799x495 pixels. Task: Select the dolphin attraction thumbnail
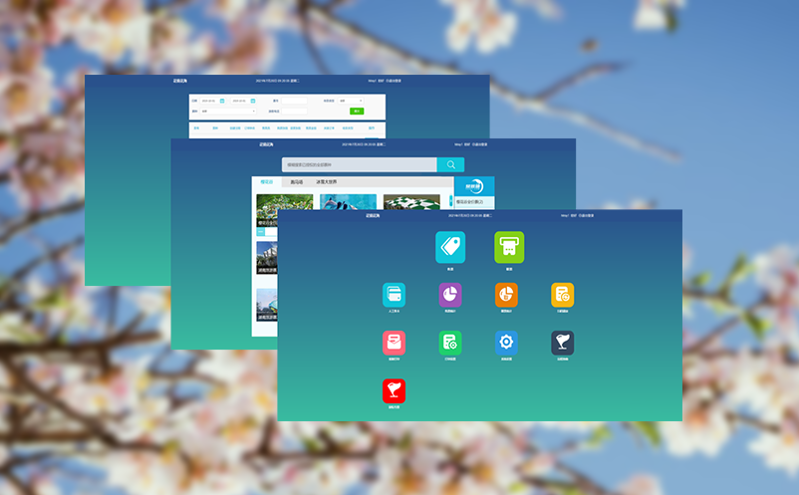[x=348, y=203]
